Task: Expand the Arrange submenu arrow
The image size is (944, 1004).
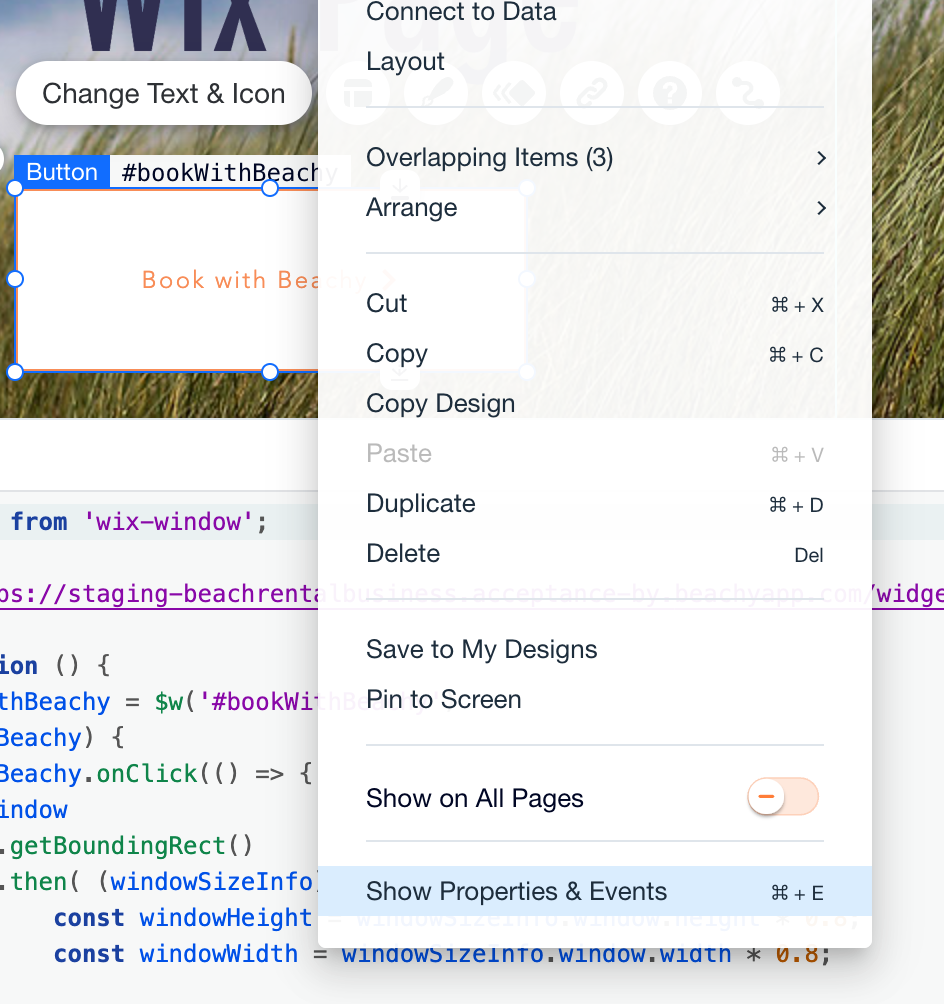Action: coord(821,207)
